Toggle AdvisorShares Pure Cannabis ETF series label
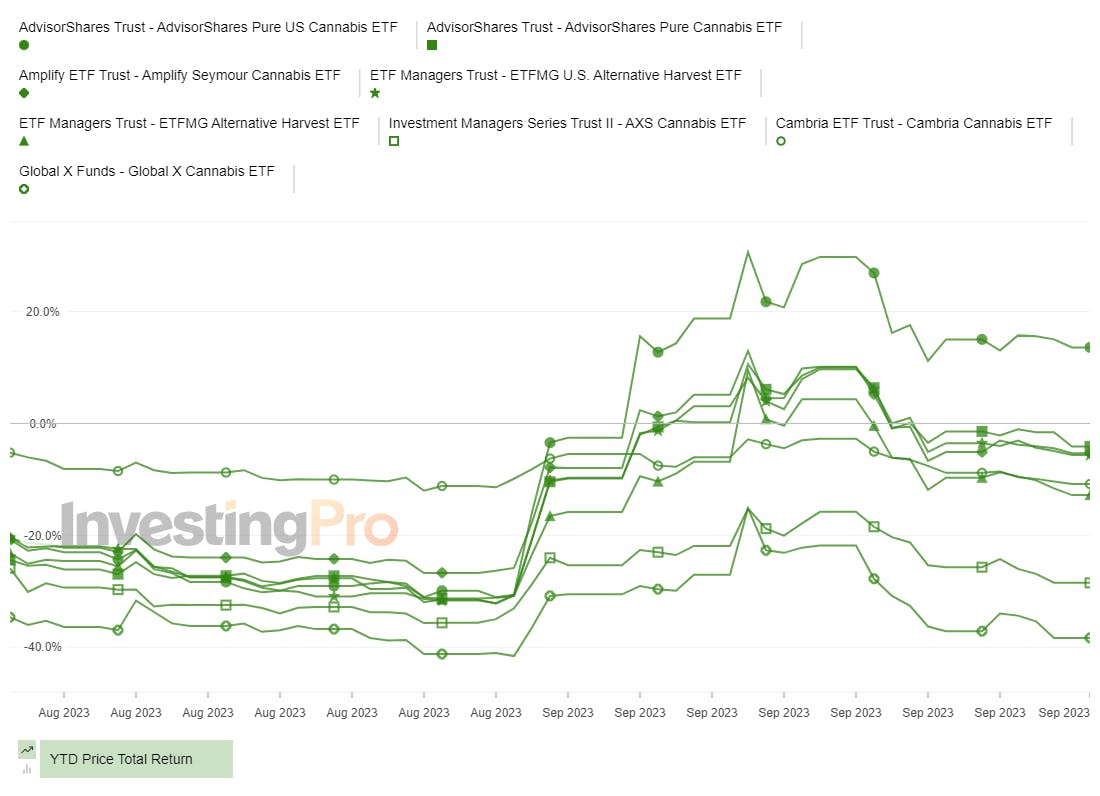The height and width of the screenshot is (796, 1100). coord(604,27)
